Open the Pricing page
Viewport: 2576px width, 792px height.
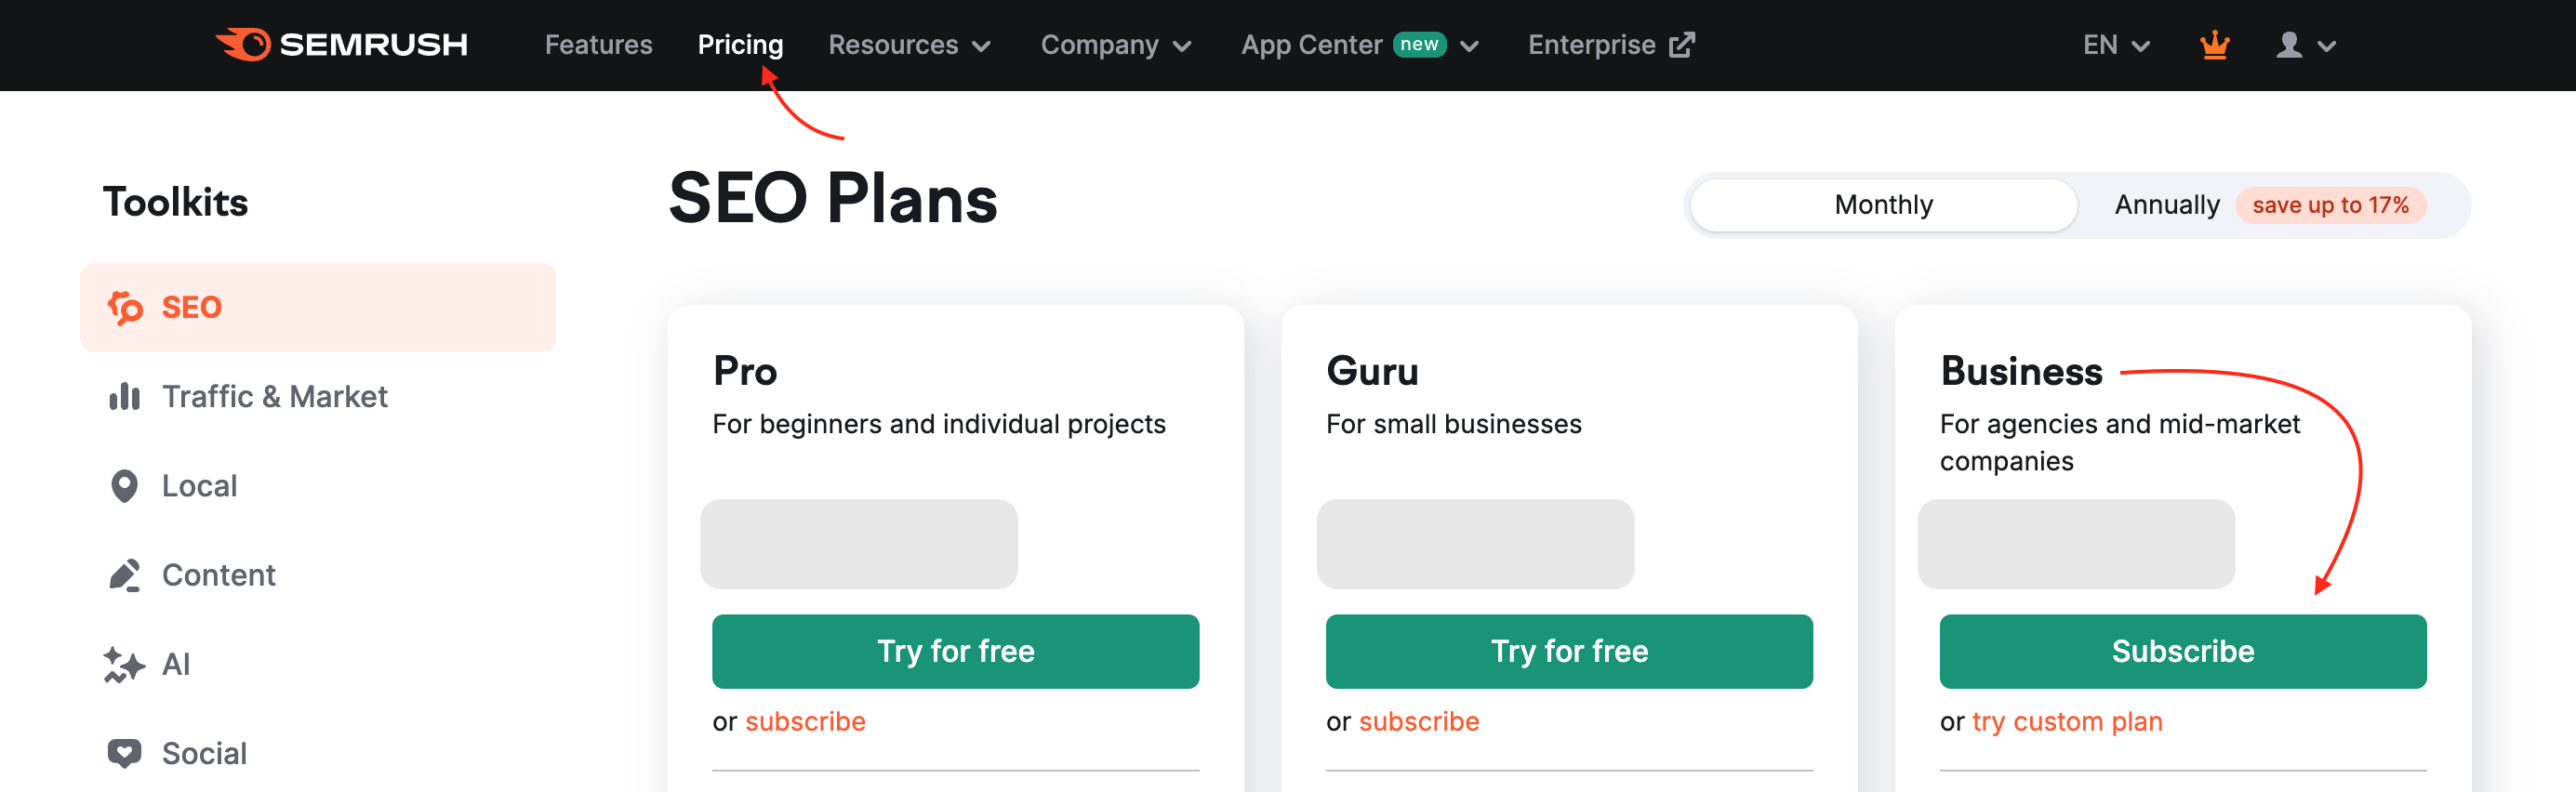740,44
